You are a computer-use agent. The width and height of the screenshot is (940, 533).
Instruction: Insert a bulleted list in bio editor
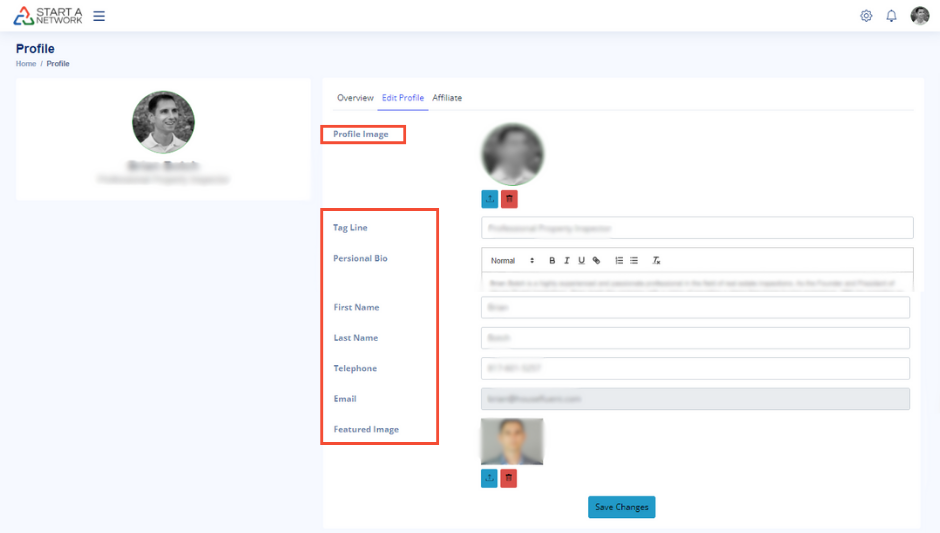tap(634, 261)
